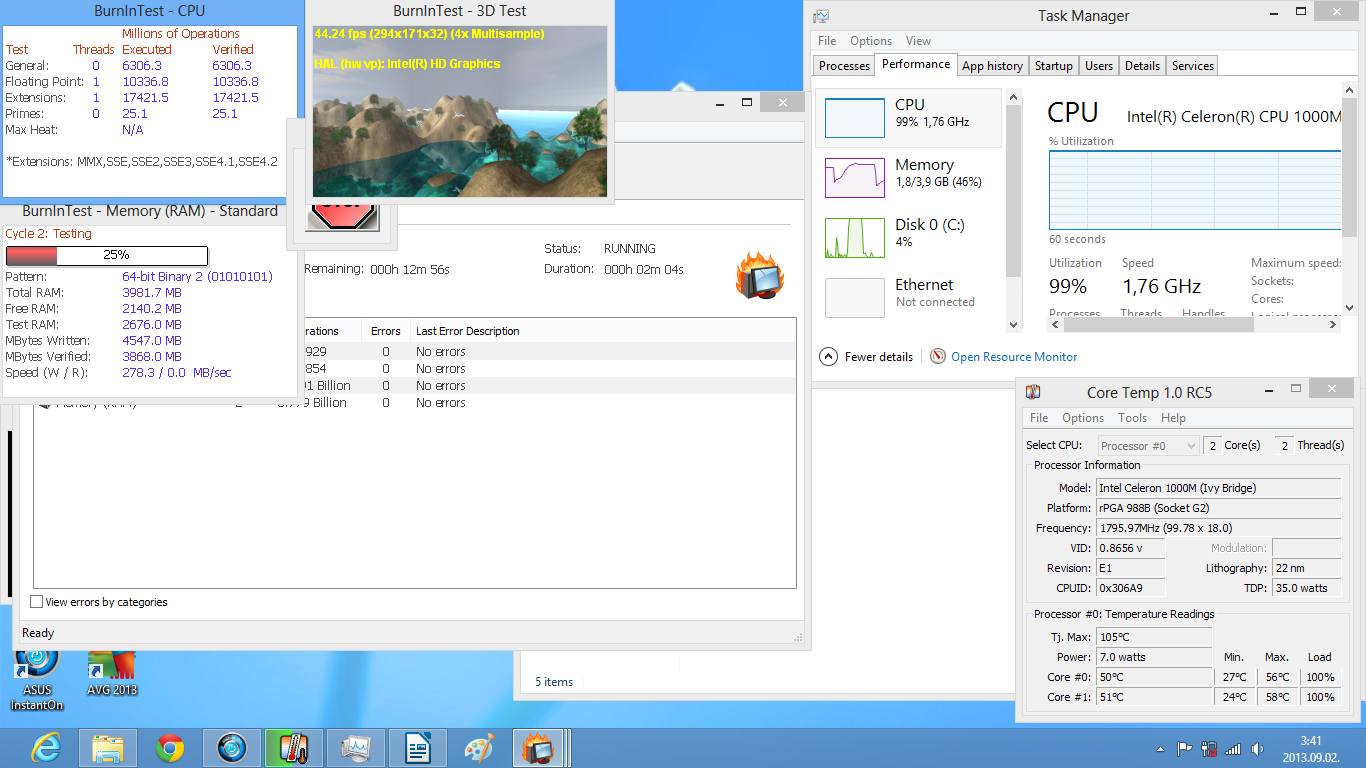Switch to BurnInTest taskbar icon
Viewport: 1366px width, 768px height.
pos(539,748)
